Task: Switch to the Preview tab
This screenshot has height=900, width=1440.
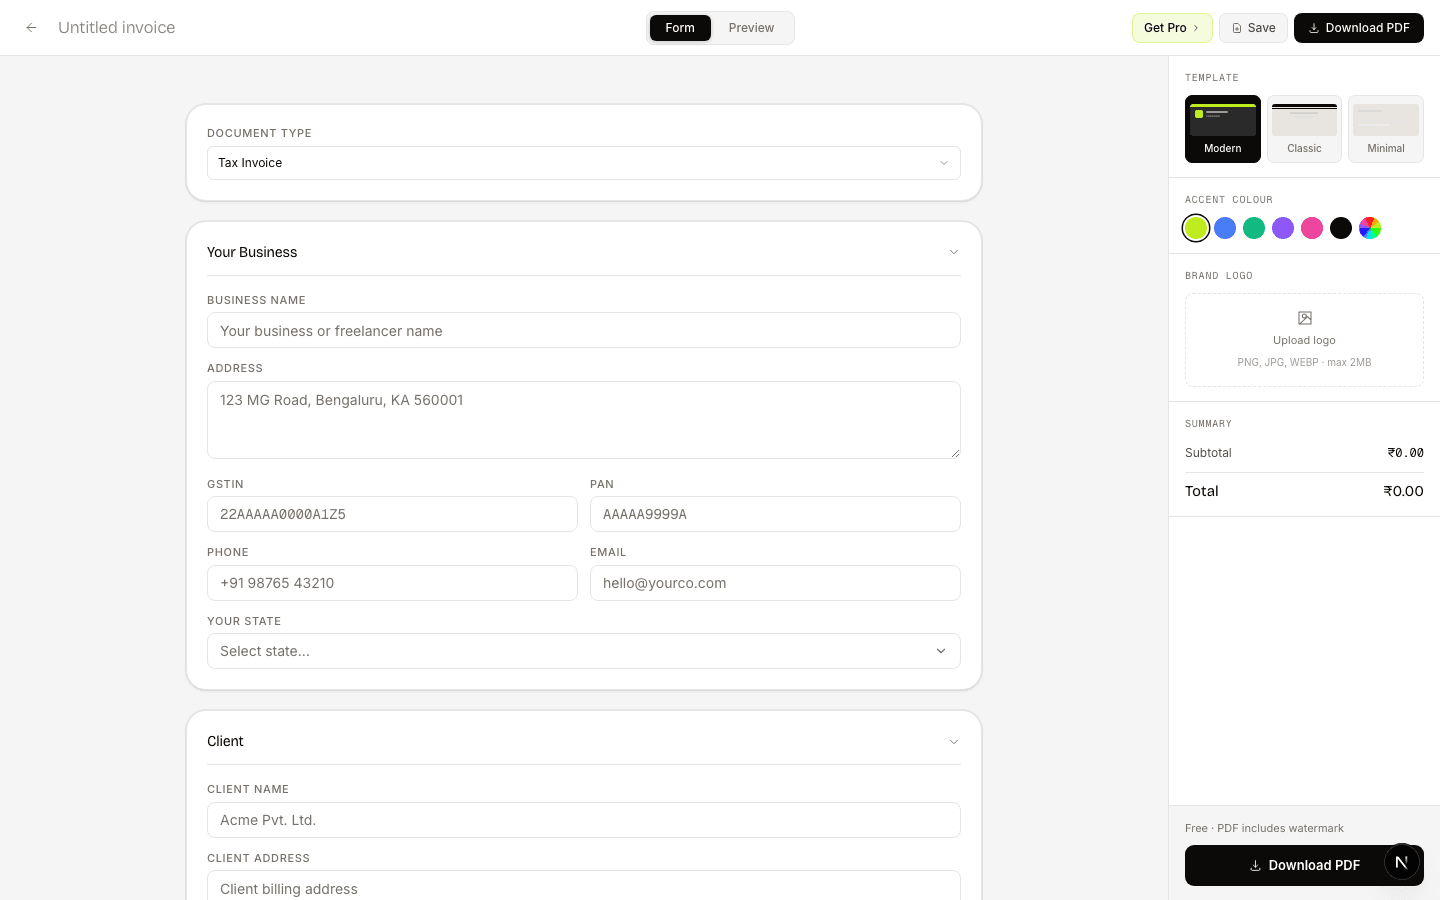Action: (x=751, y=28)
